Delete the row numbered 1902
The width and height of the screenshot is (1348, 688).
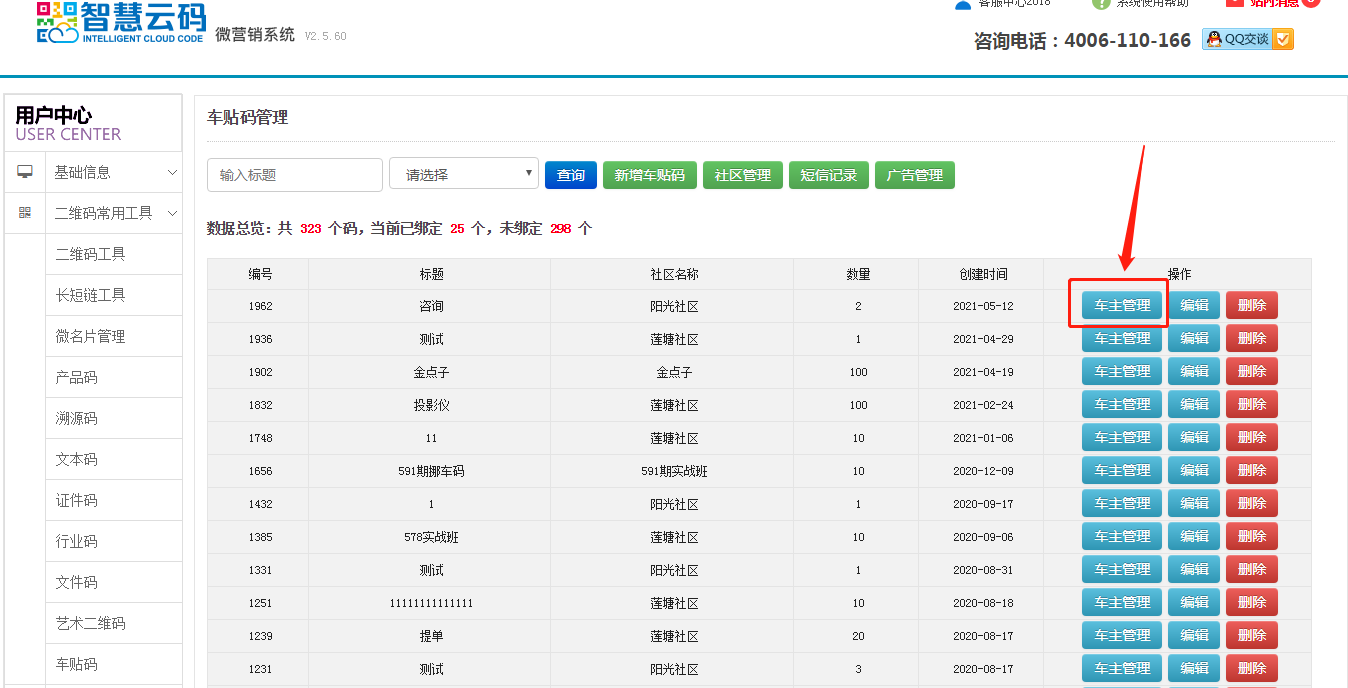click(x=1251, y=372)
